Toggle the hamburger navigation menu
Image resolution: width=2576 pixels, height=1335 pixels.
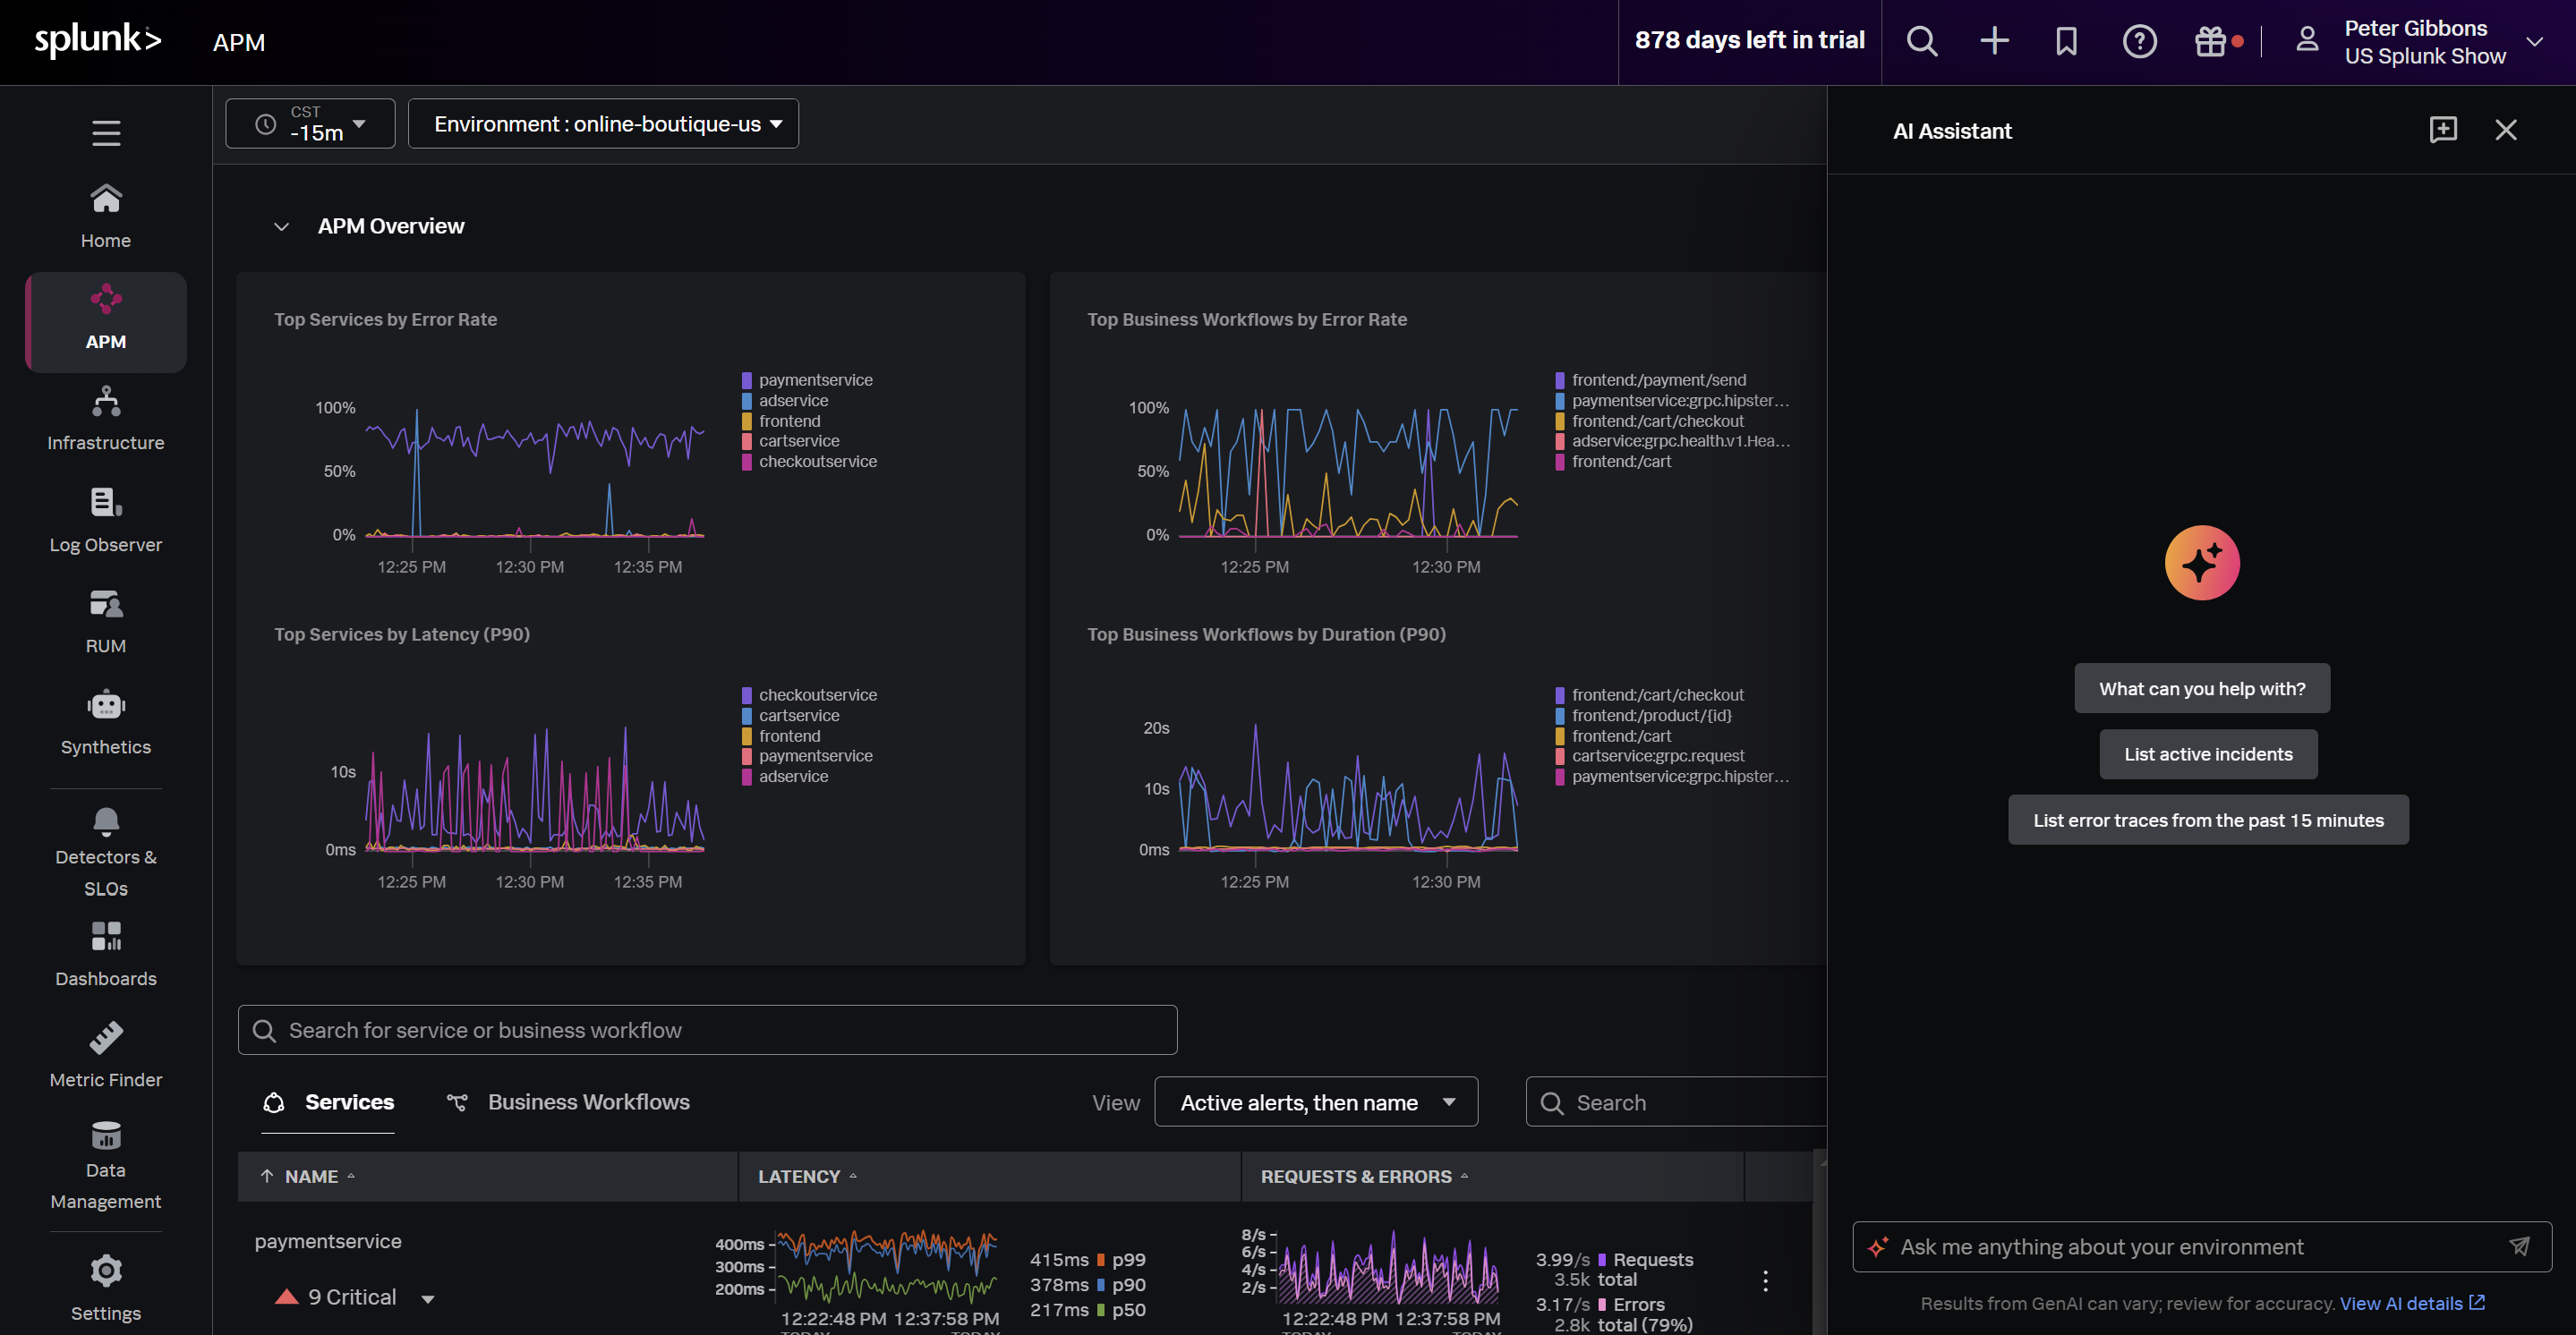[106, 133]
